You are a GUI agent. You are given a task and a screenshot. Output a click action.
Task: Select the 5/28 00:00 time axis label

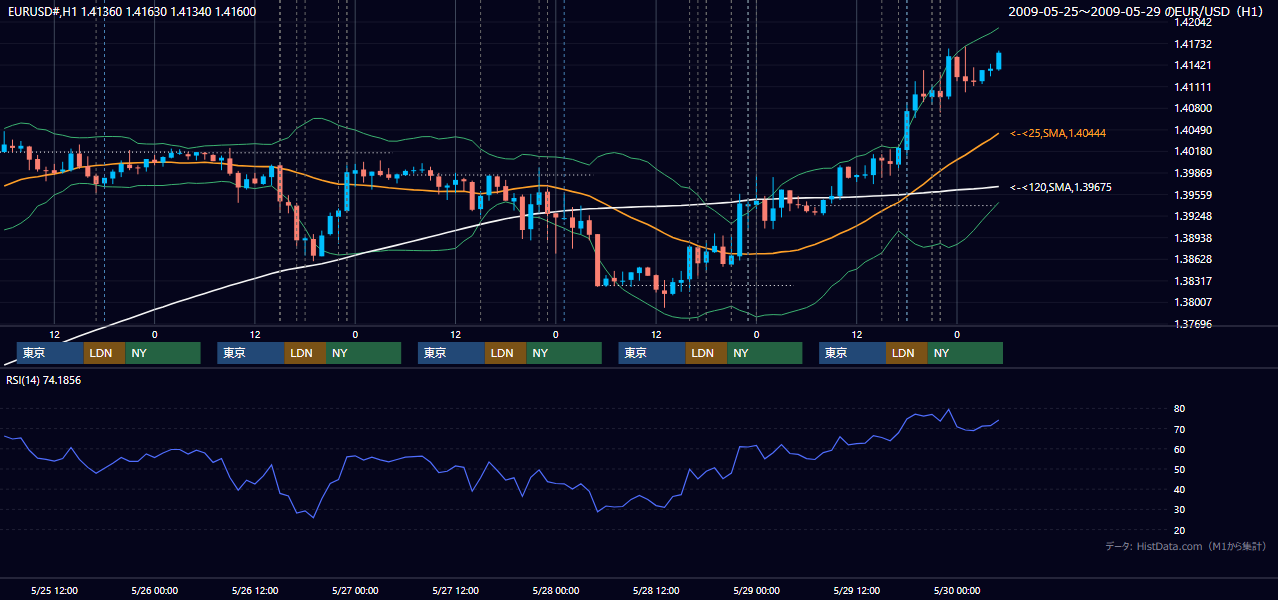tap(556, 591)
